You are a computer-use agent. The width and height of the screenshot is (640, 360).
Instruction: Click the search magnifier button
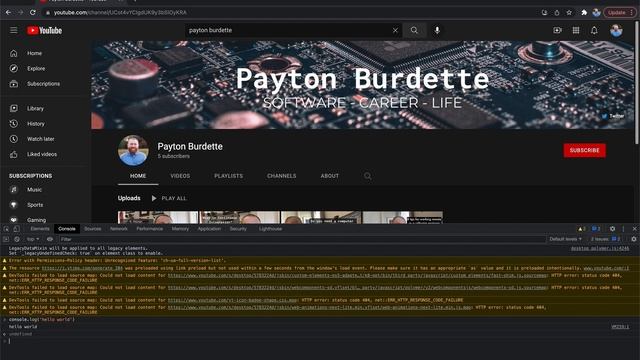point(414,30)
